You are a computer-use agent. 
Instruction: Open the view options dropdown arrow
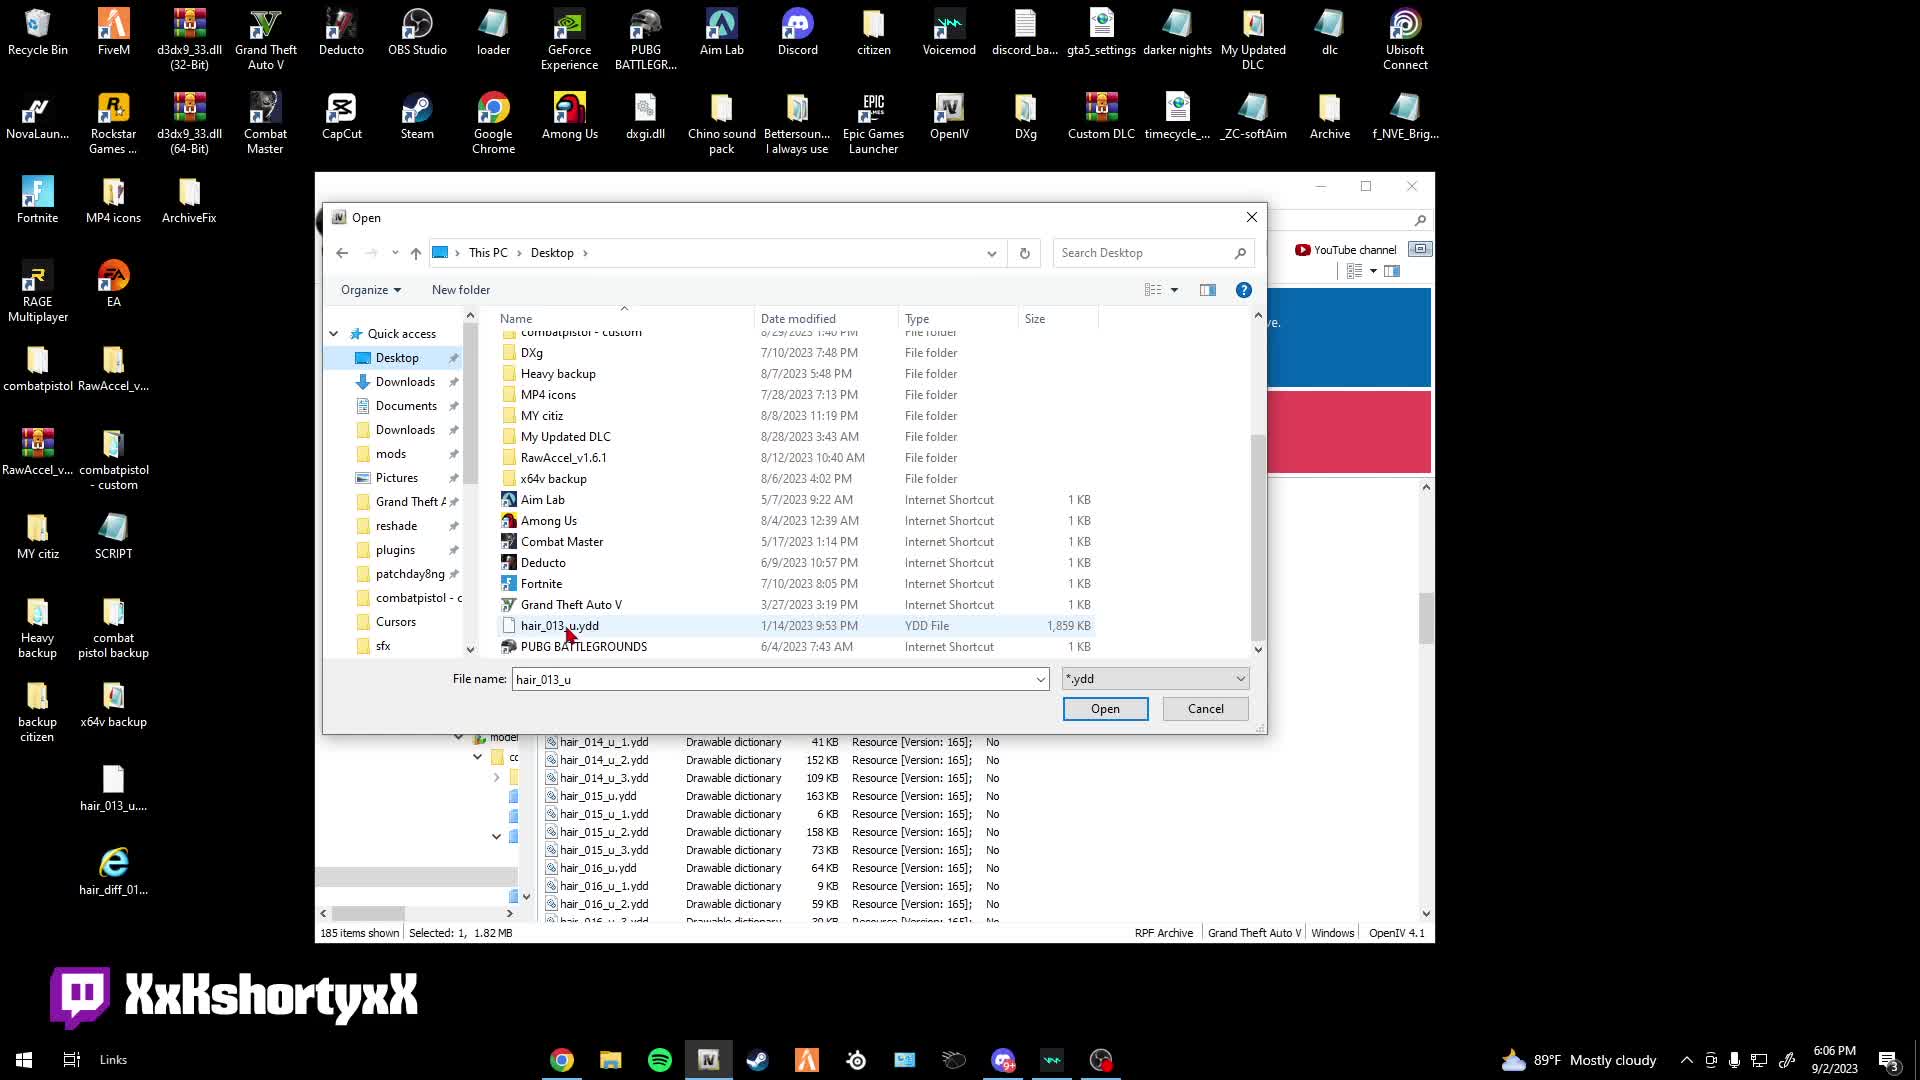(1174, 290)
